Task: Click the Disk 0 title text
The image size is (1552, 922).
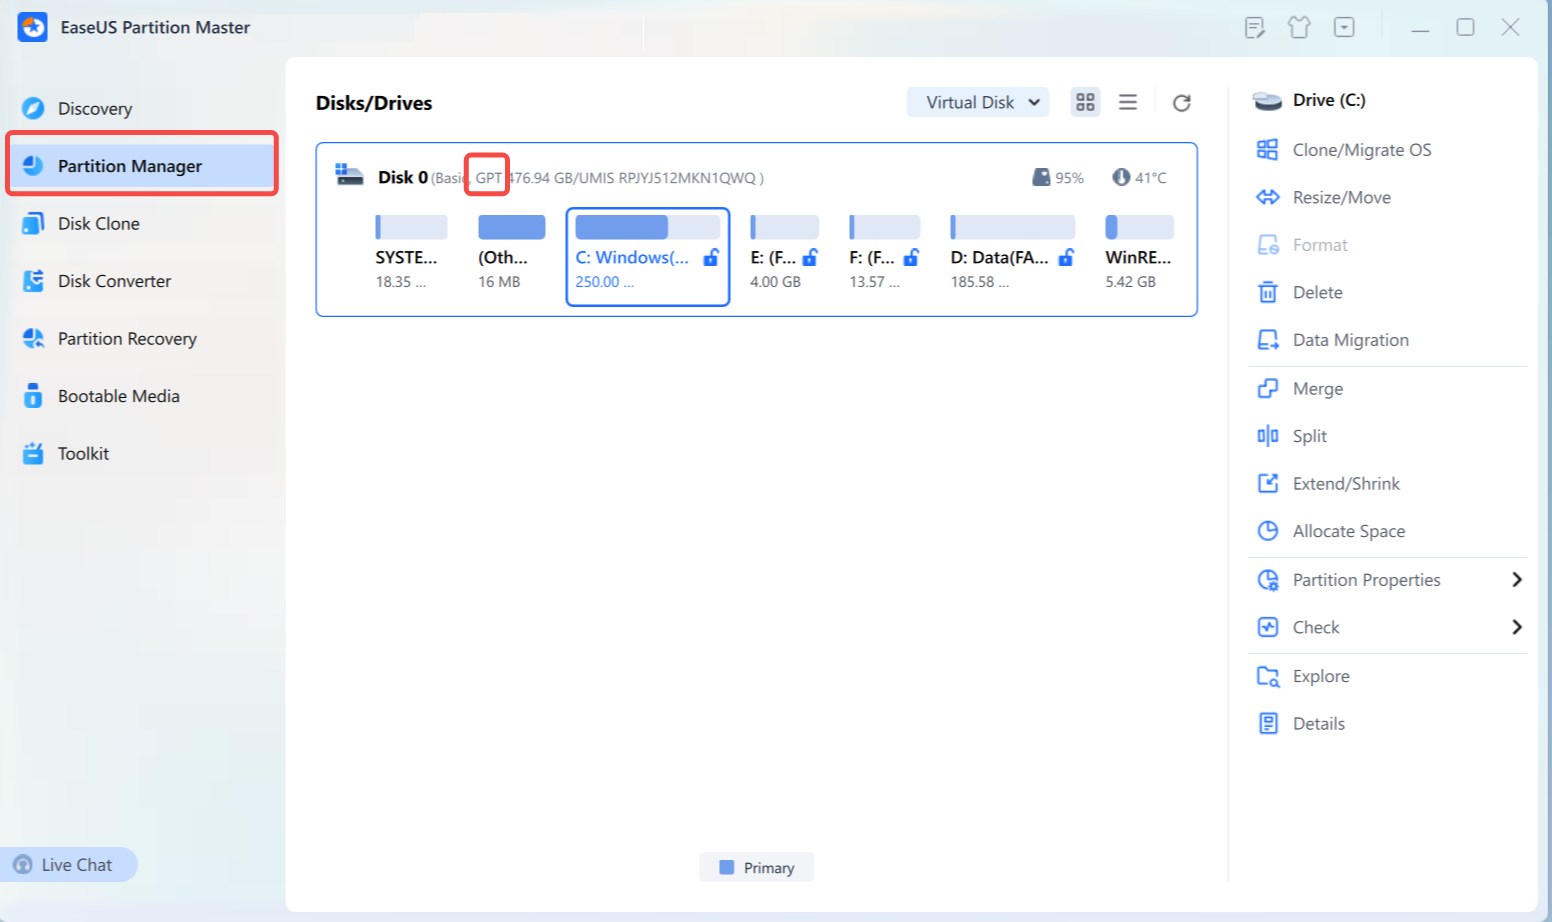Action: coord(403,177)
